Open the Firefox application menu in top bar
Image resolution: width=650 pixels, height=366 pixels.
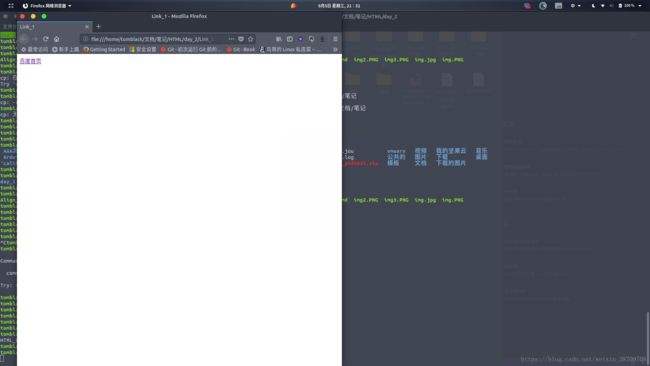47,6
